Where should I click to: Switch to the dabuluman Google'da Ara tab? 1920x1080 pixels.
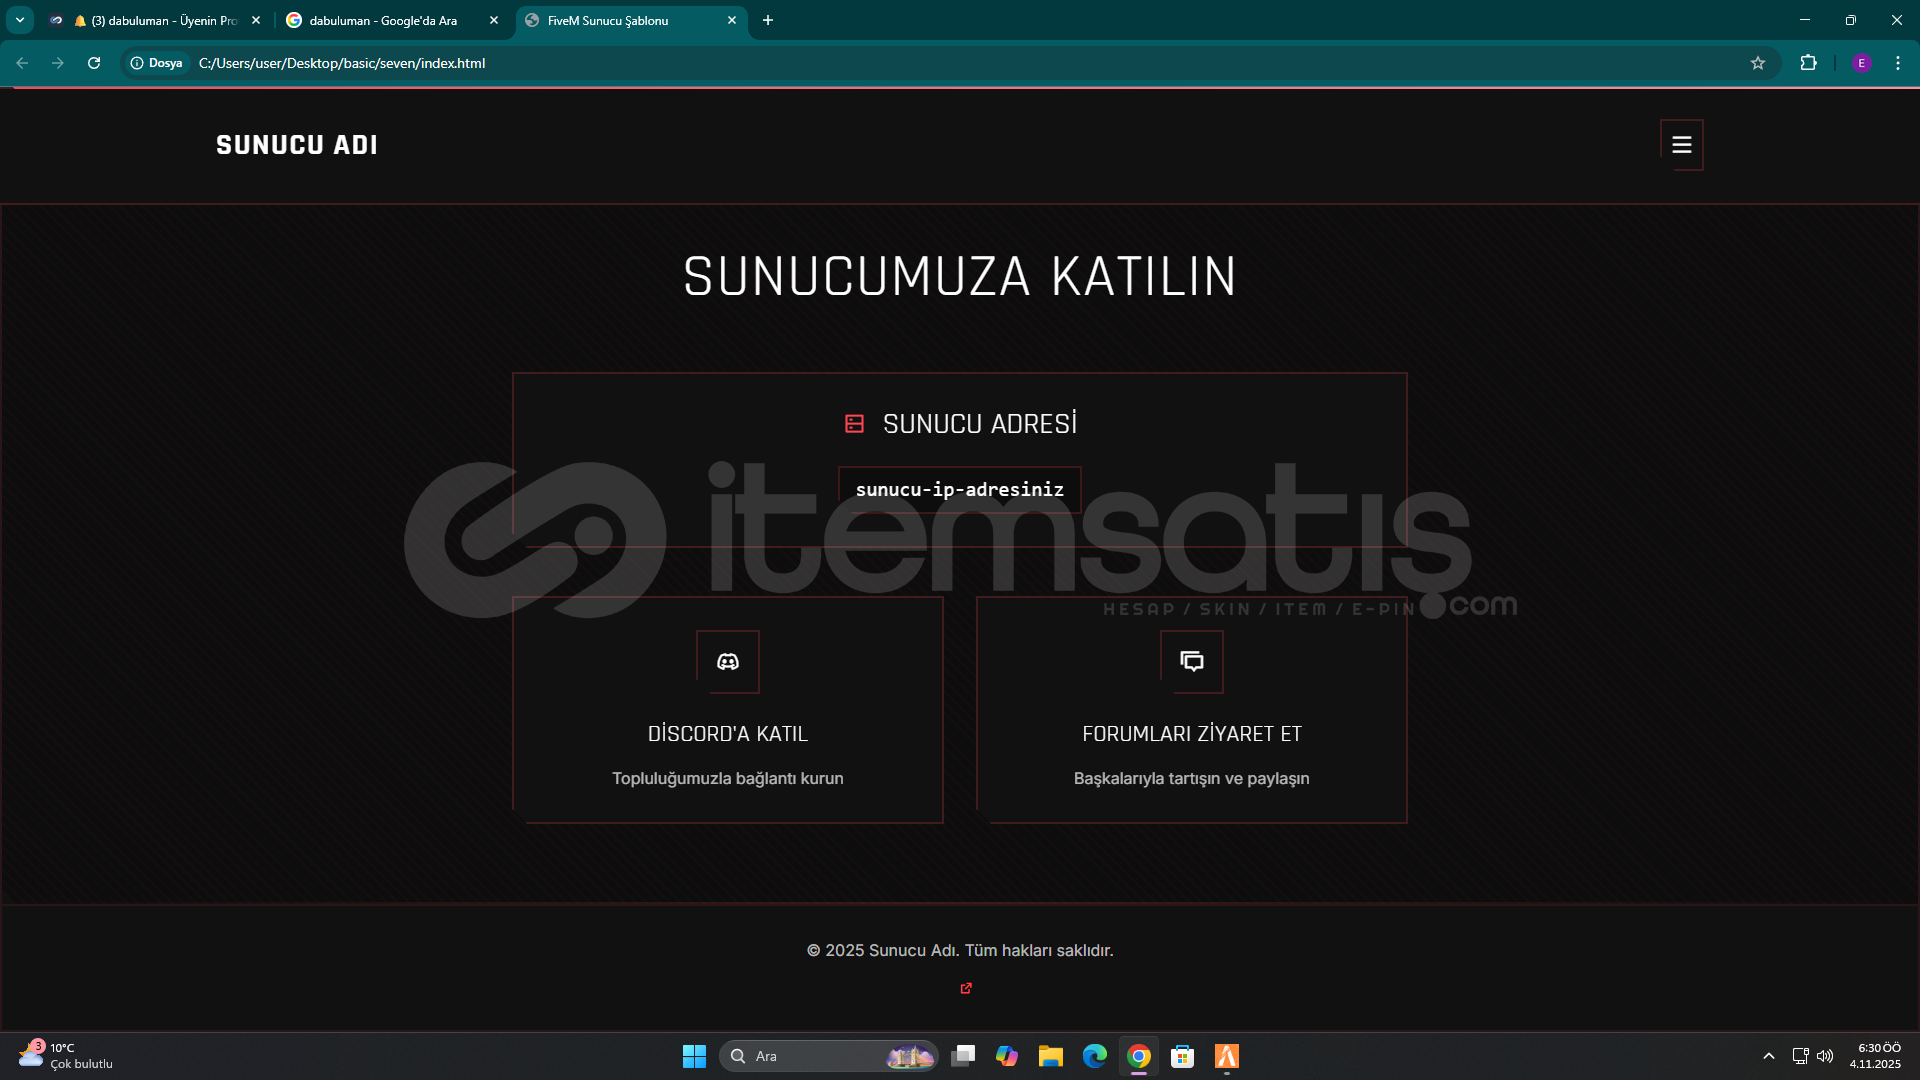pos(383,20)
